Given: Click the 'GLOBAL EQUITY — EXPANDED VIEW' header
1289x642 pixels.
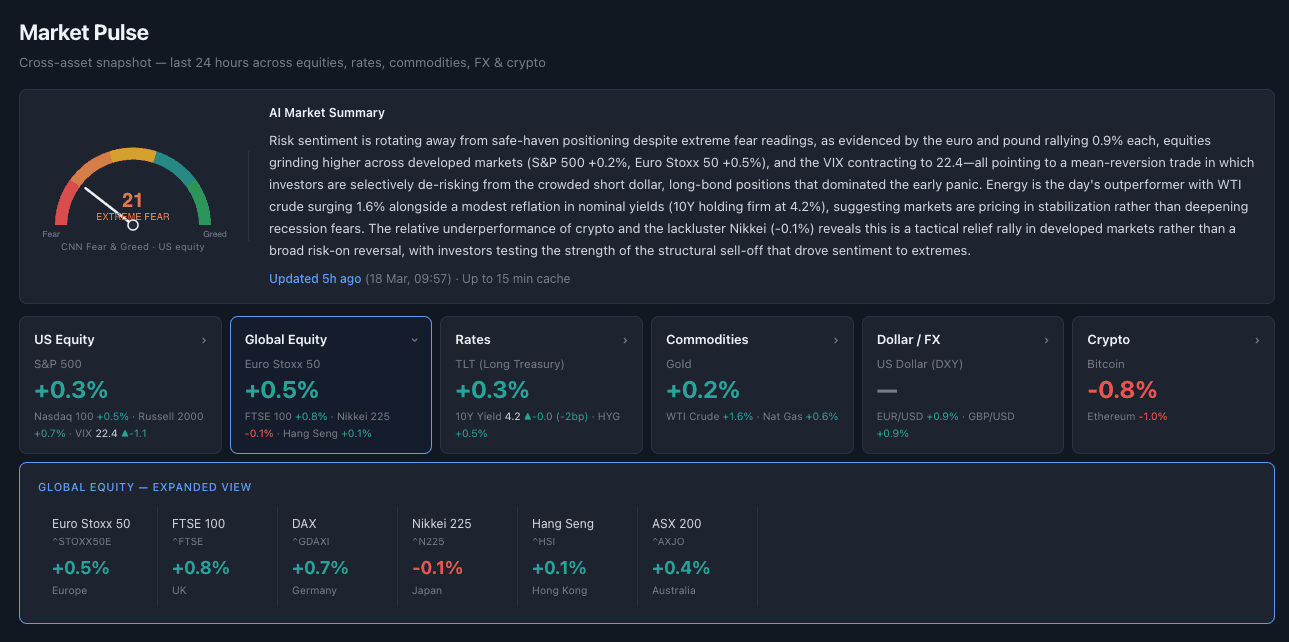Looking at the screenshot, I should (145, 486).
